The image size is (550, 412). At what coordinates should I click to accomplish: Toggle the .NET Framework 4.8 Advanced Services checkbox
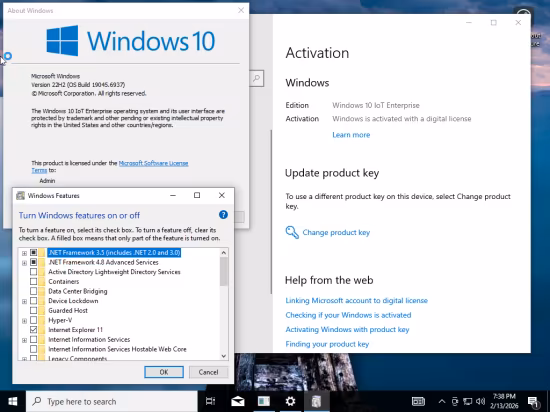tap(33, 262)
